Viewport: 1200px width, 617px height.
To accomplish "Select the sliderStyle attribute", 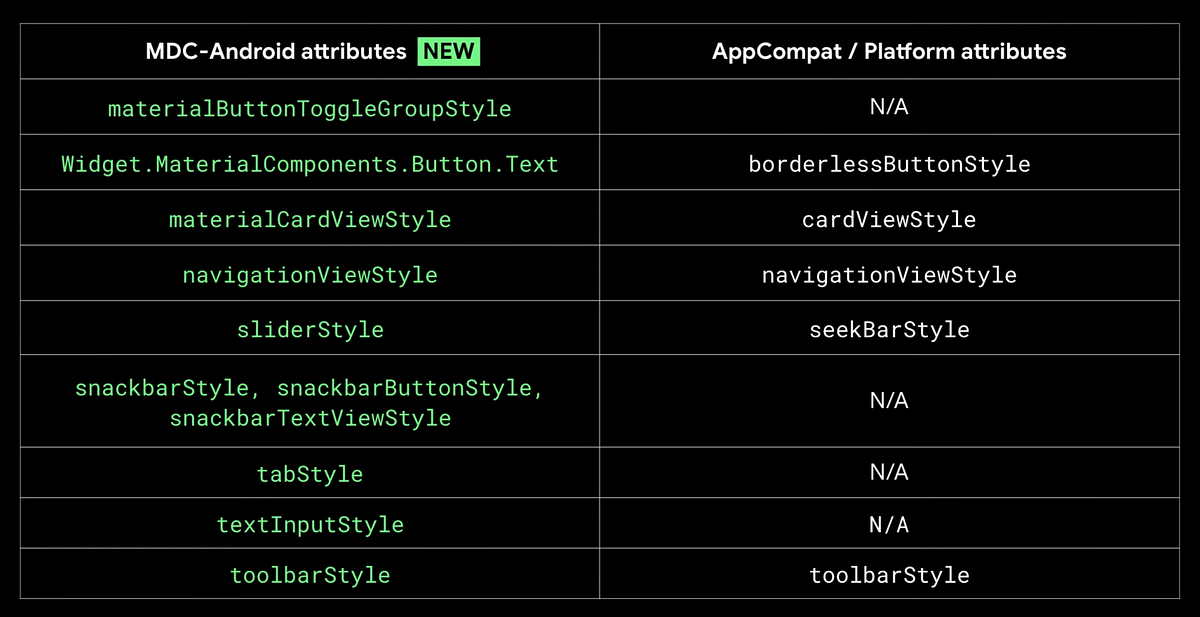I will [310, 329].
